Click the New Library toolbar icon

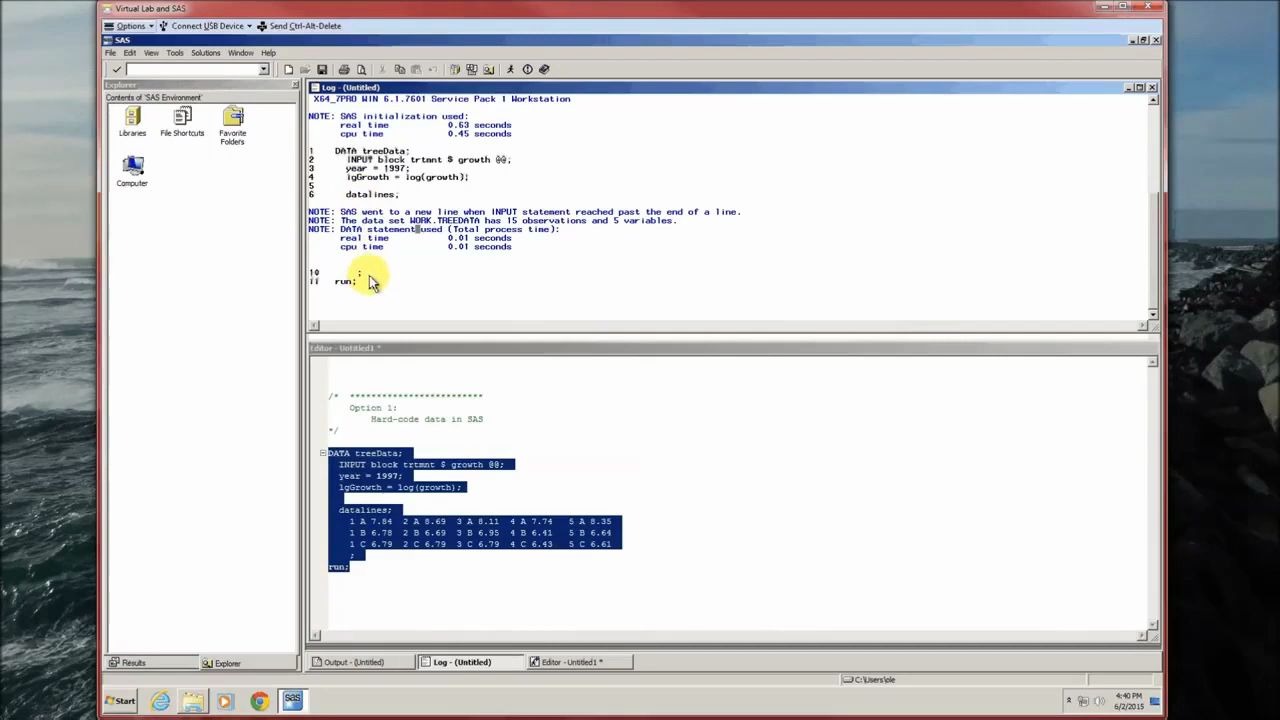pos(455,69)
